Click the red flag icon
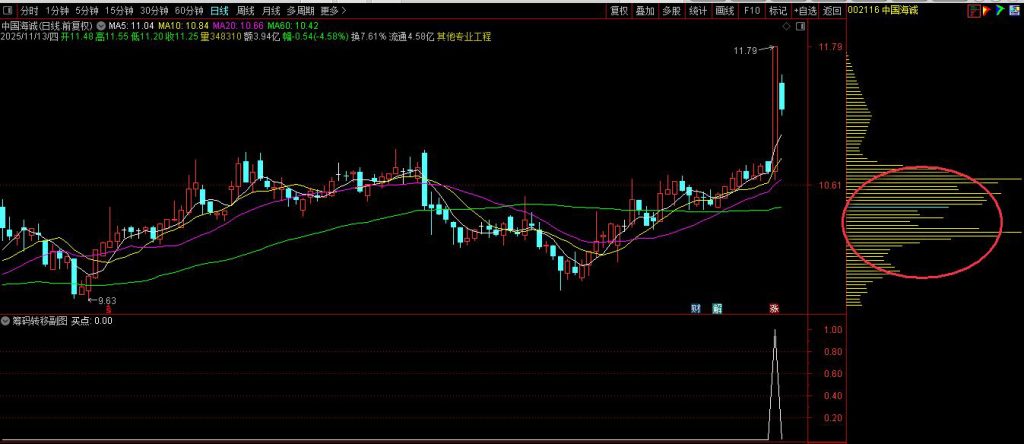 [987, 10]
